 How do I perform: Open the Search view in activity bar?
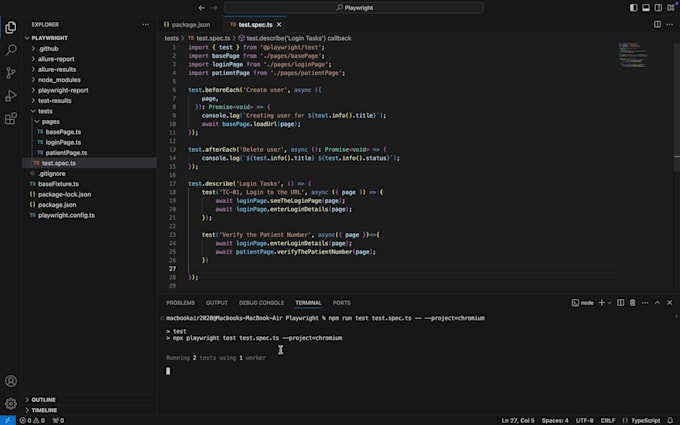tap(11, 50)
